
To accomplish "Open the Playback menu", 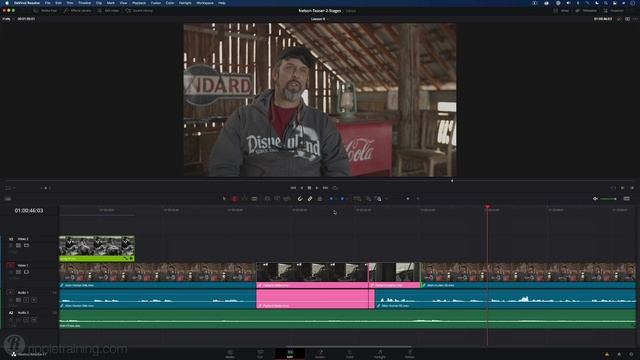I will tap(139, 3).
